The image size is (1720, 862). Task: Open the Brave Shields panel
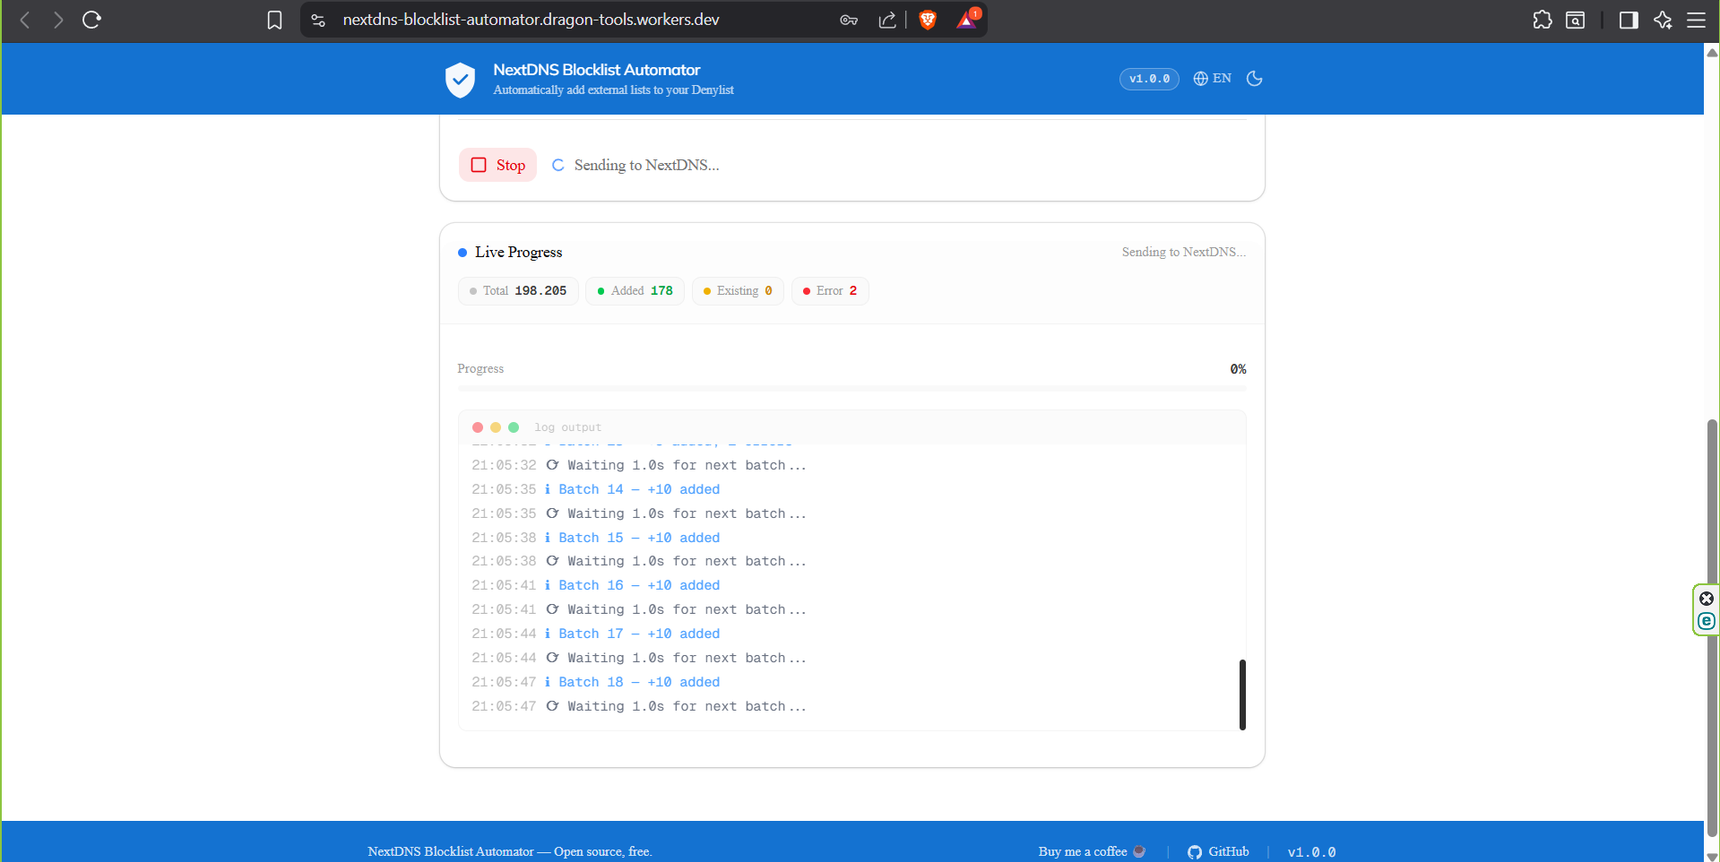pyautogui.click(x=928, y=20)
